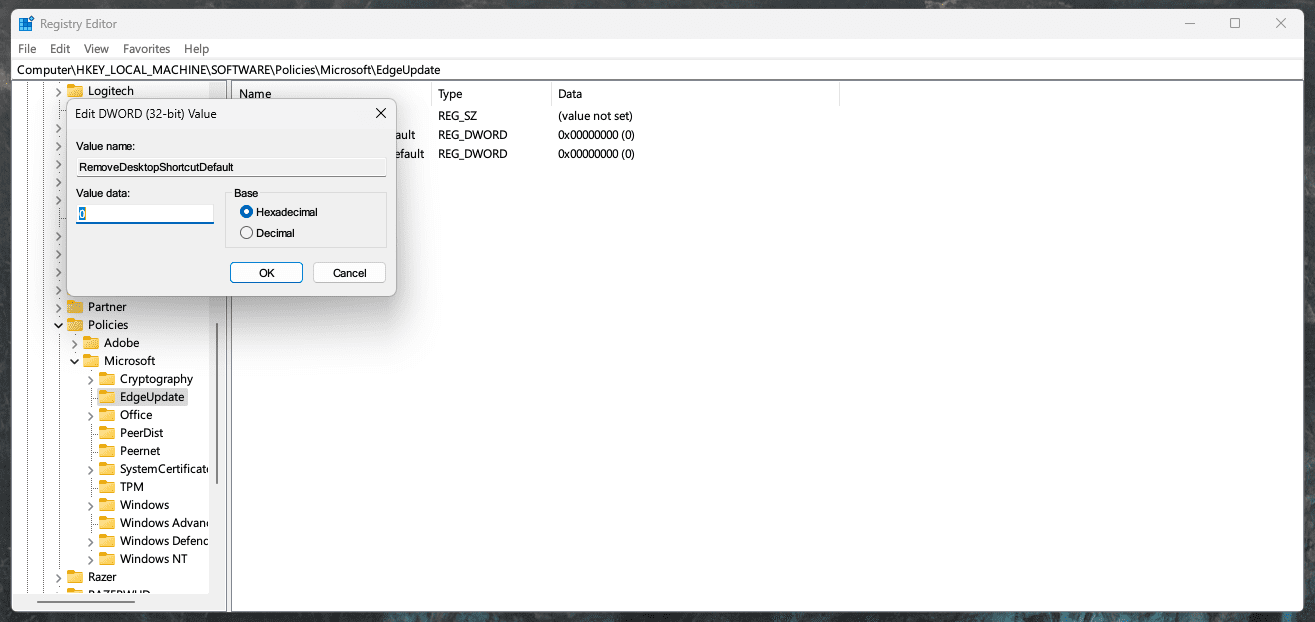Cancel the Edit DWORD dialog
1315x622 pixels.
[349, 273]
